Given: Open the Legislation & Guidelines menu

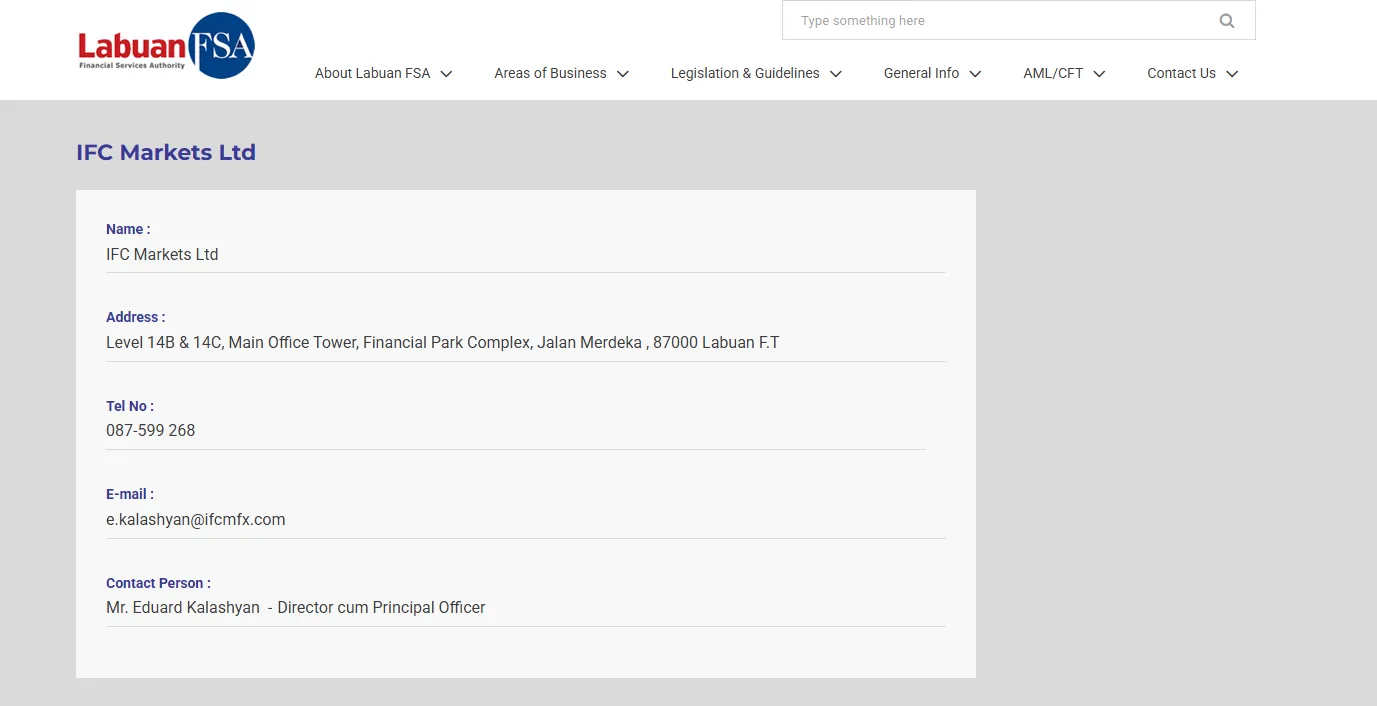Looking at the screenshot, I should point(744,73).
